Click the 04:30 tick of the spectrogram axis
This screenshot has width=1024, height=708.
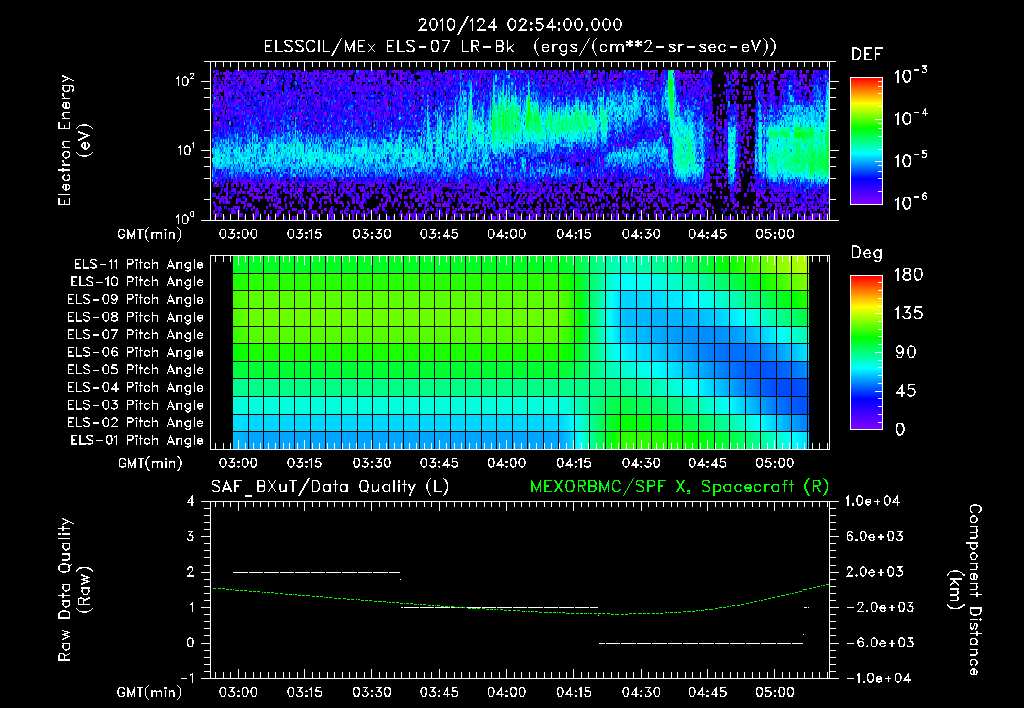point(641,234)
